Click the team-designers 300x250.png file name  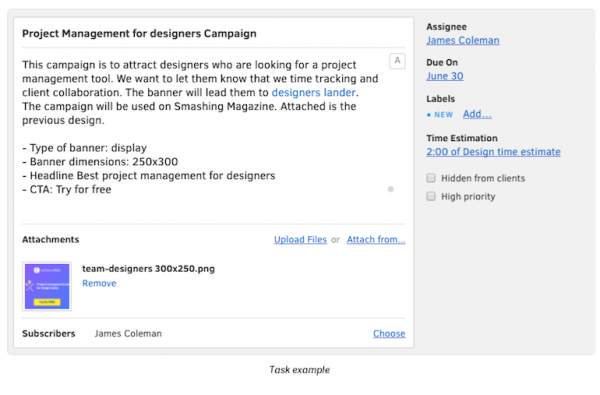tap(148, 269)
